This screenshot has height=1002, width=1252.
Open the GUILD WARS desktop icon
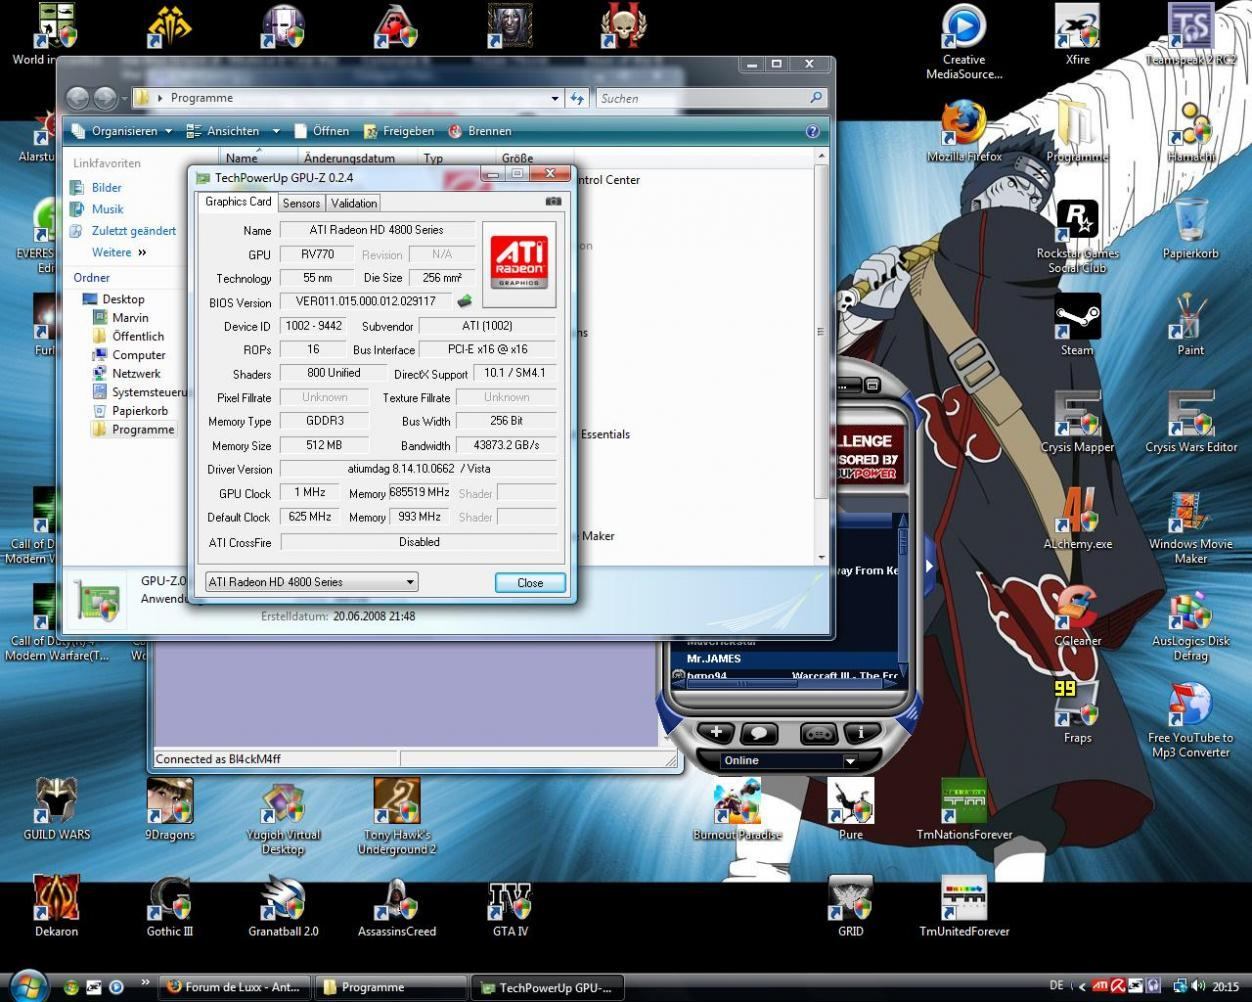click(57, 810)
